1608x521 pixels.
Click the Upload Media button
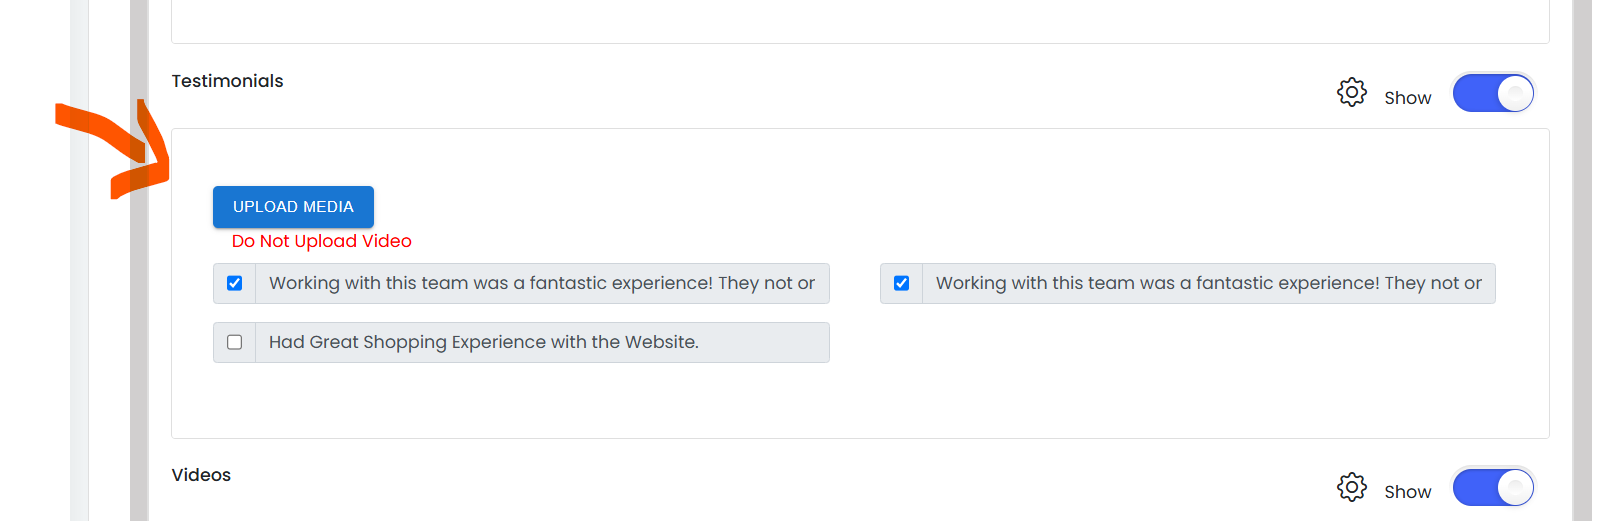point(293,207)
